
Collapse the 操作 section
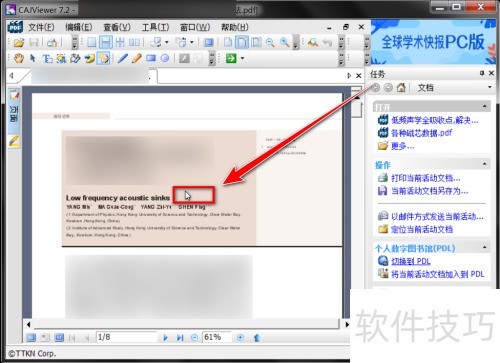click(484, 164)
